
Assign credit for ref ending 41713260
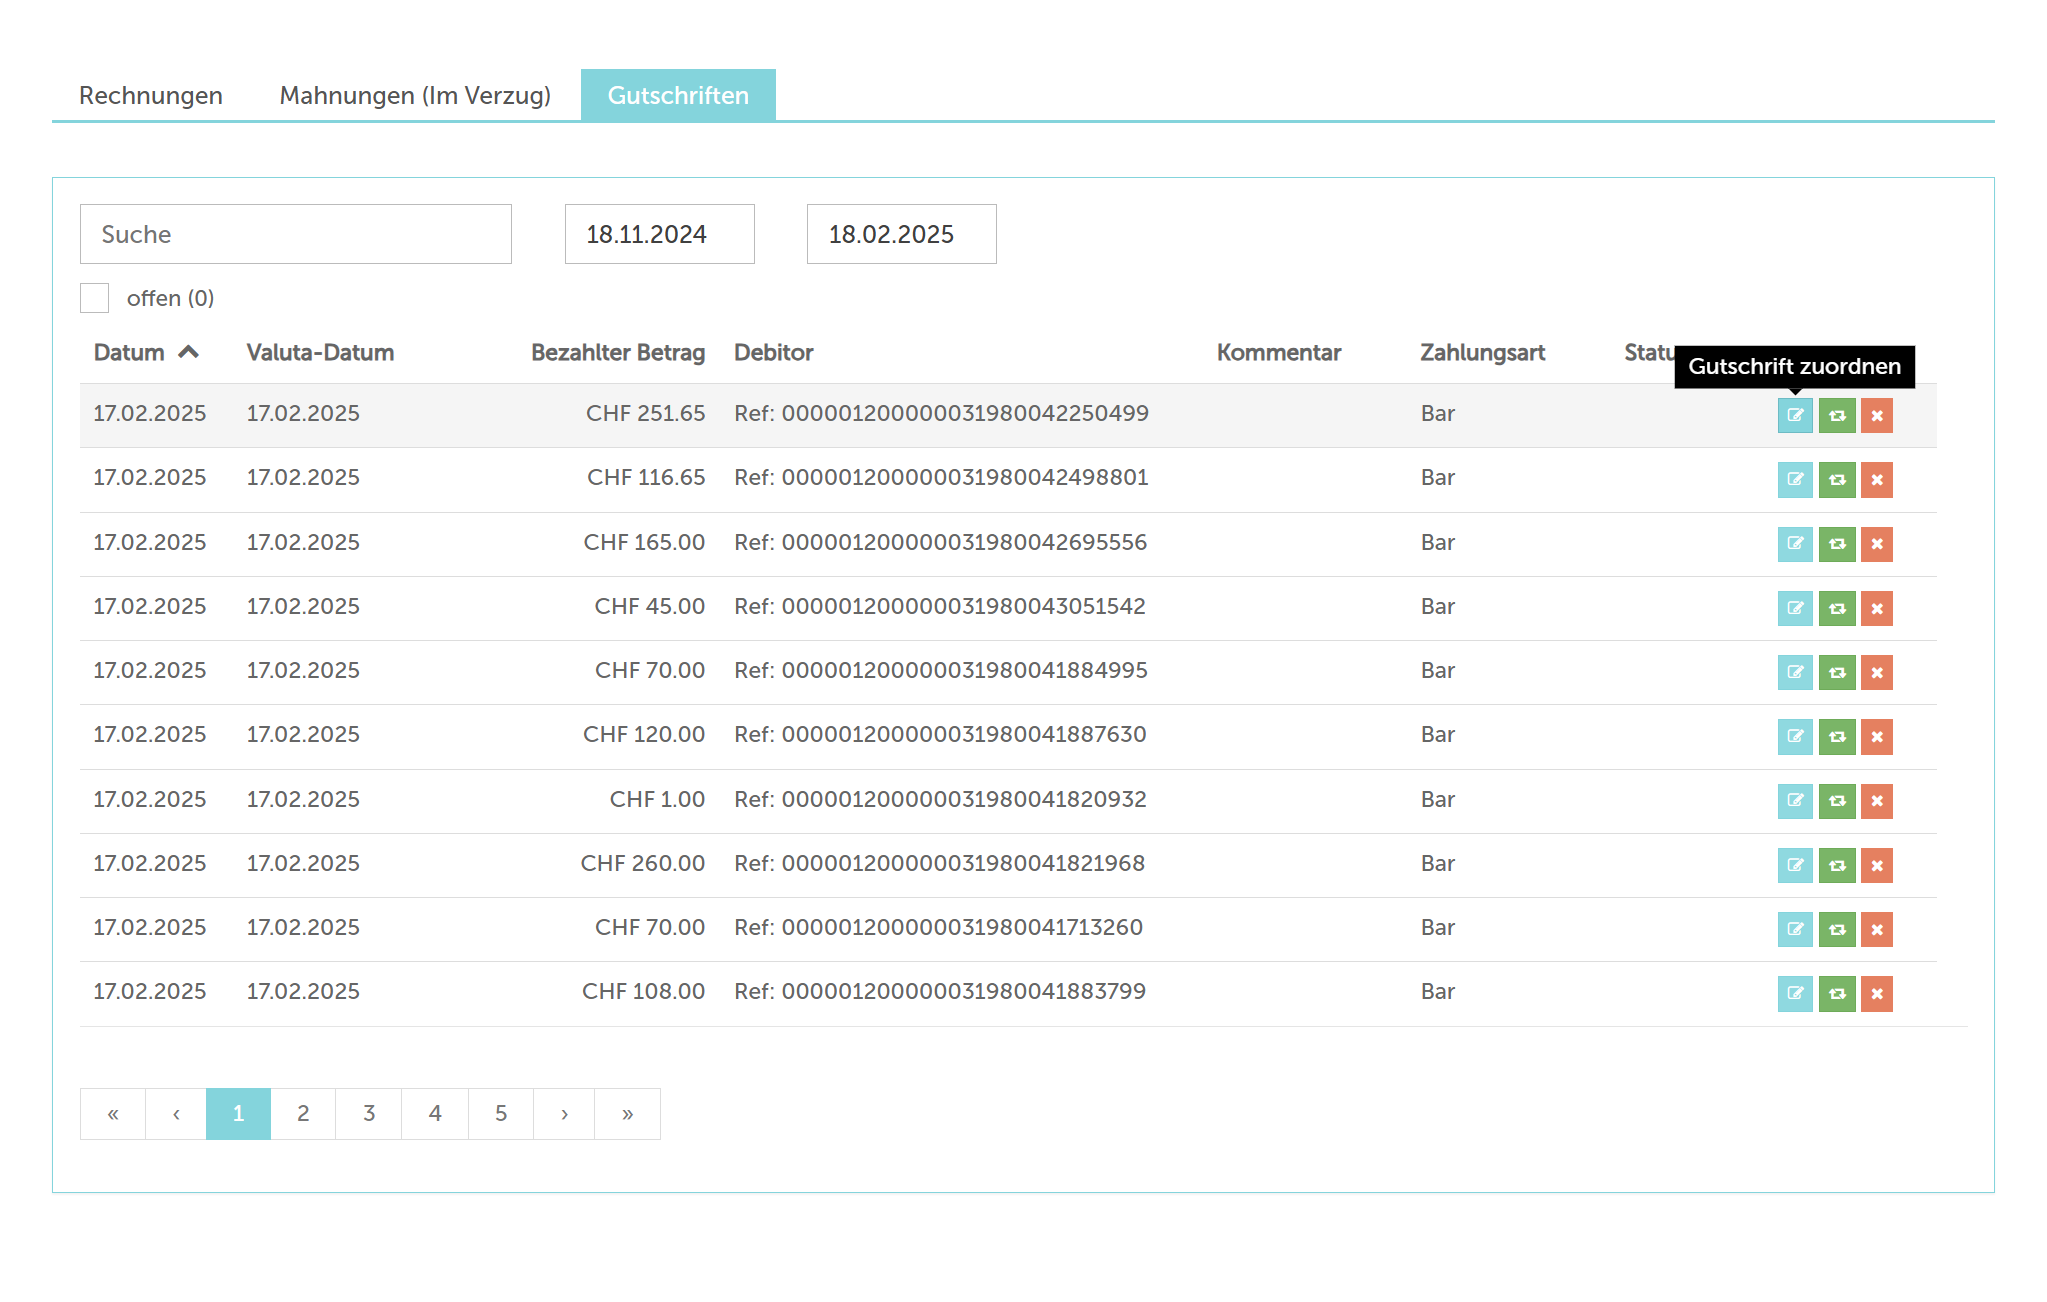(1795, 929)
